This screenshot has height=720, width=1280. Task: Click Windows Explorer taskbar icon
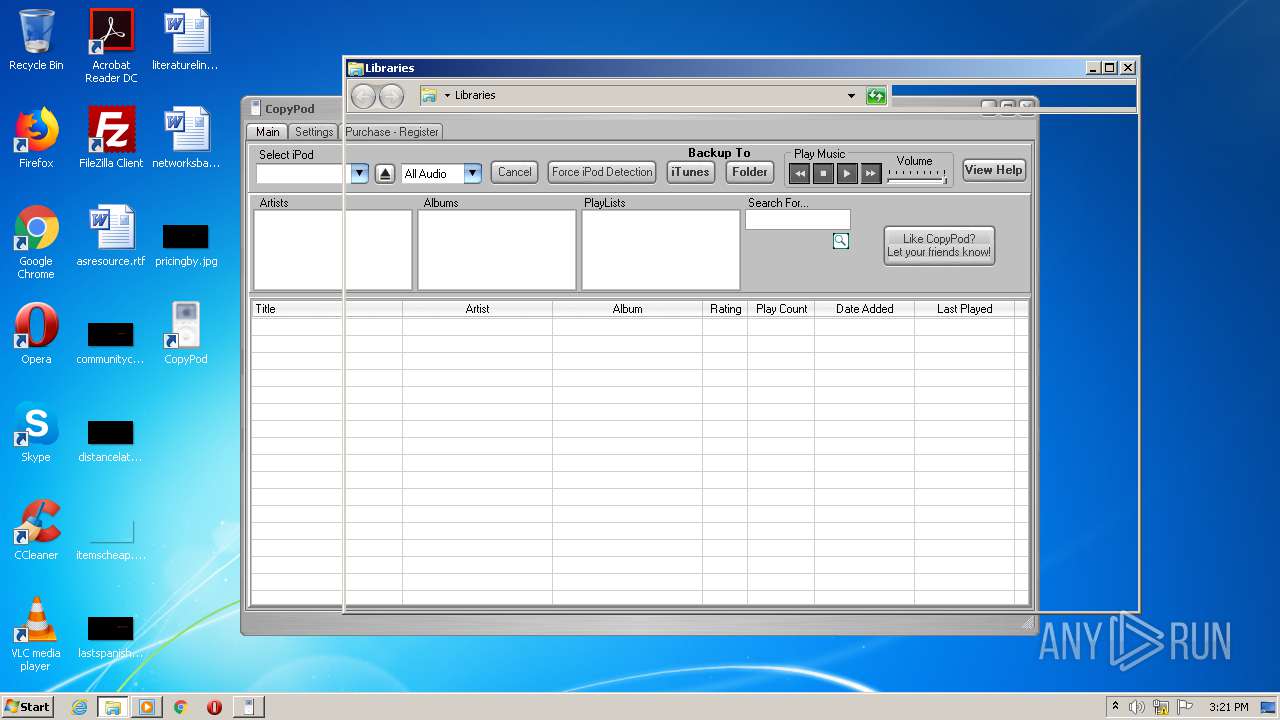[113, 707]
